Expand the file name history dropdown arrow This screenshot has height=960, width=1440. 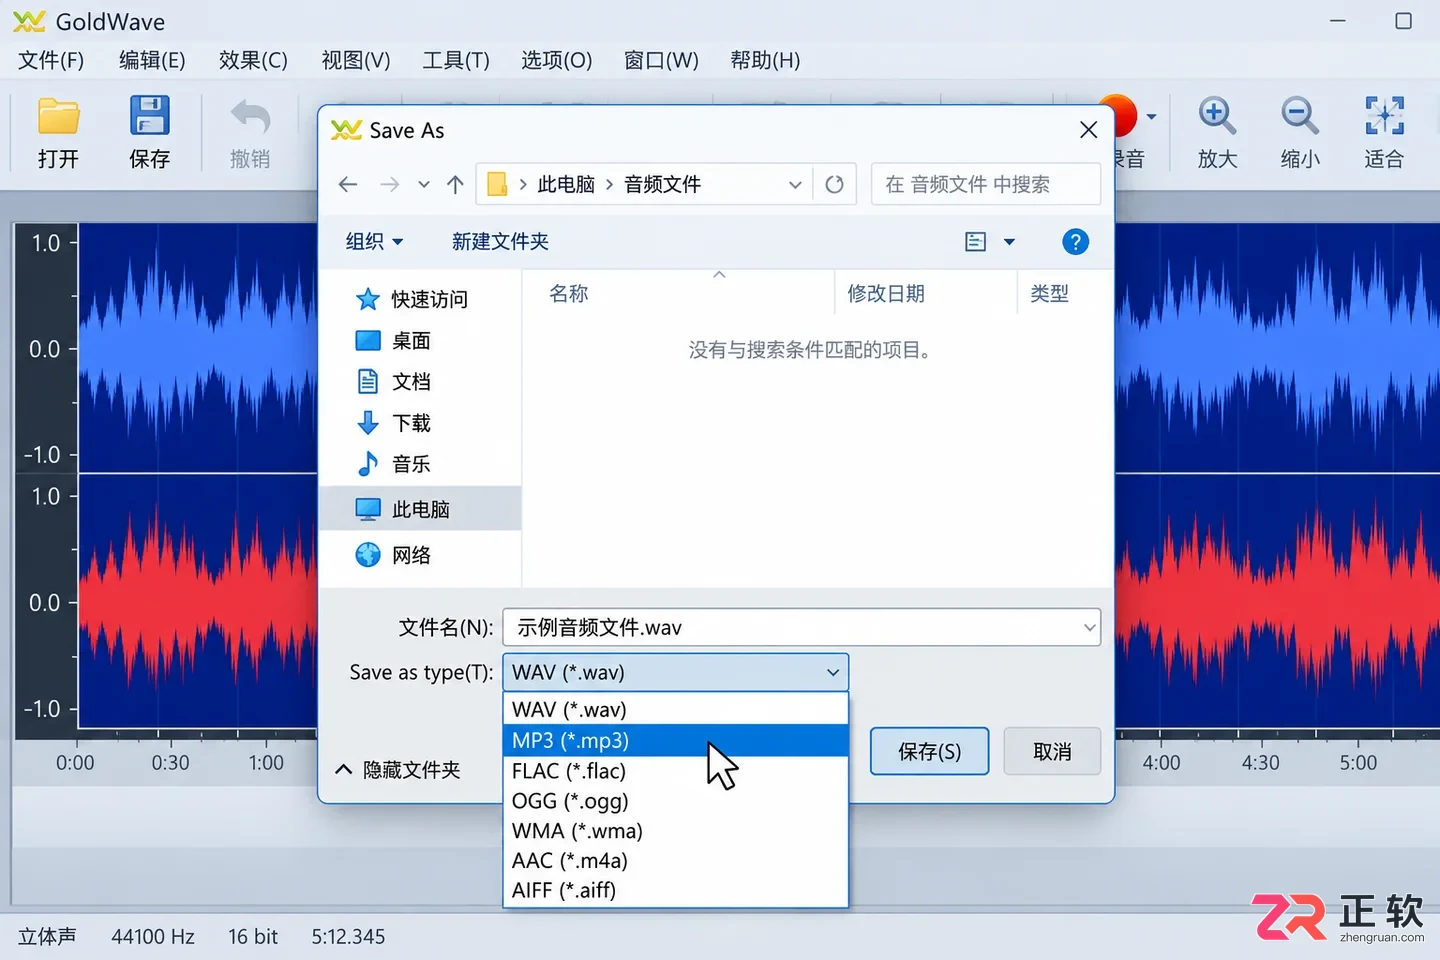(x=1089, y=628)
